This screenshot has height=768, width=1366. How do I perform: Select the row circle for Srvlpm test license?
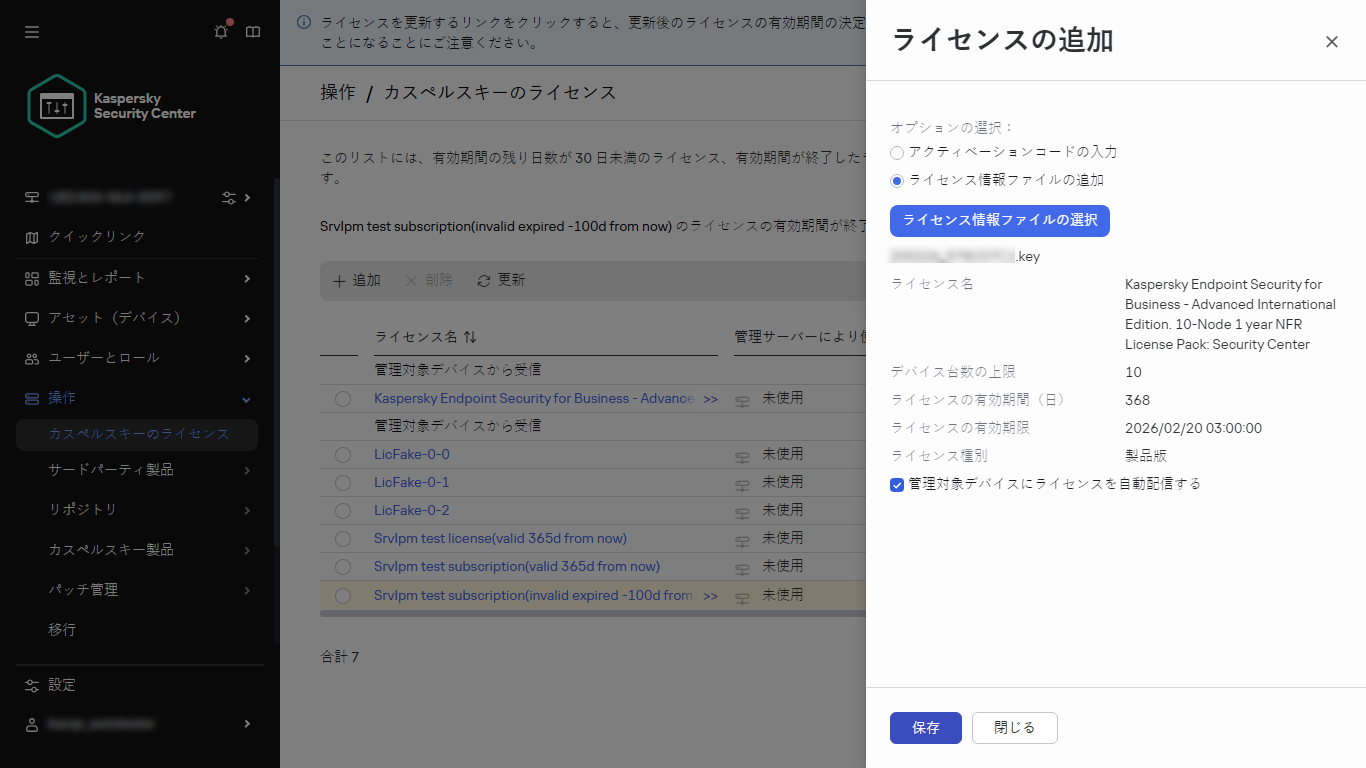click(343, 538)
